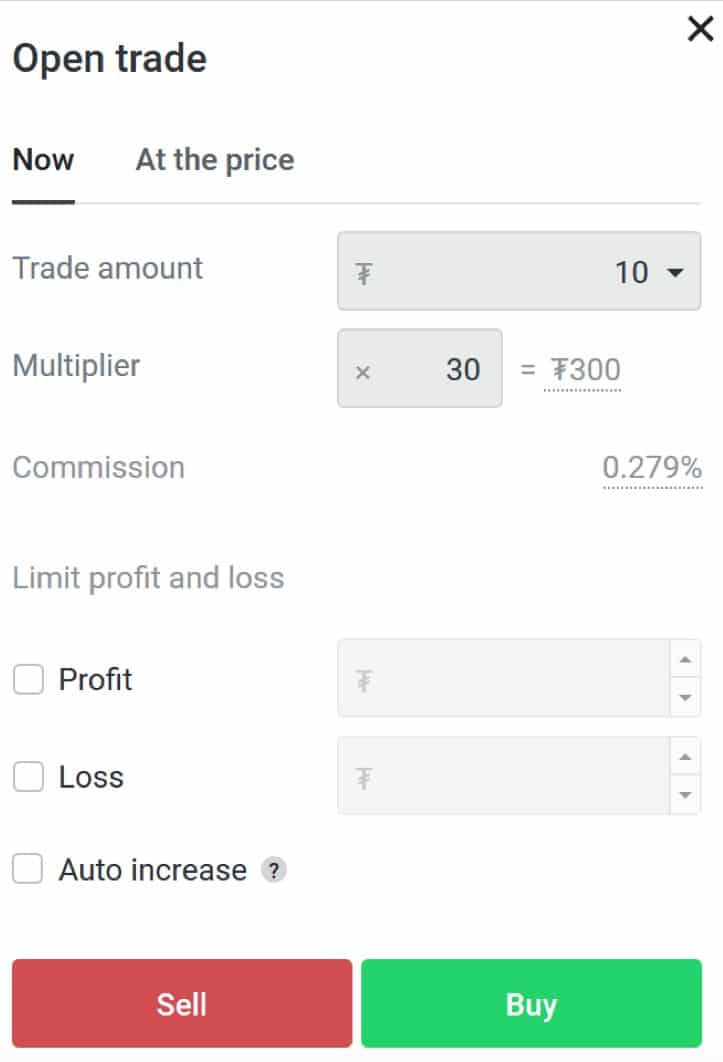Click the 0.279% commission link
Screen dimensions: 723x1062
click(652, 467)
